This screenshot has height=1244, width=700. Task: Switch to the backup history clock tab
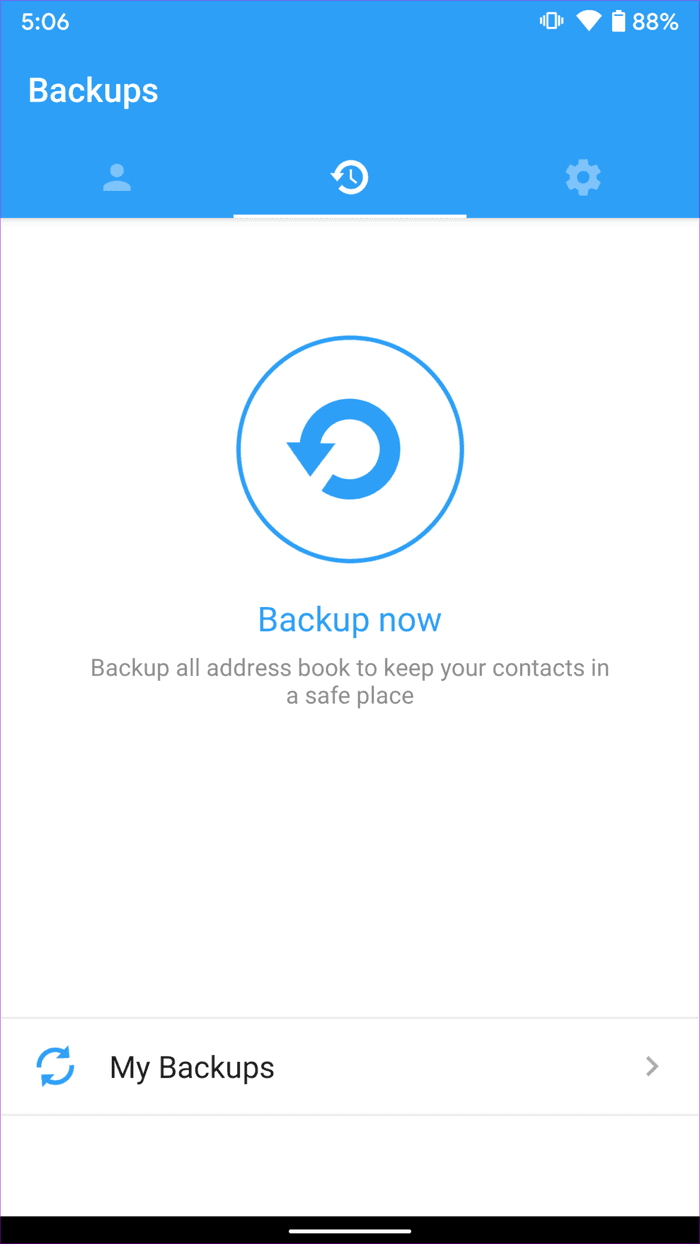(350, 178)
